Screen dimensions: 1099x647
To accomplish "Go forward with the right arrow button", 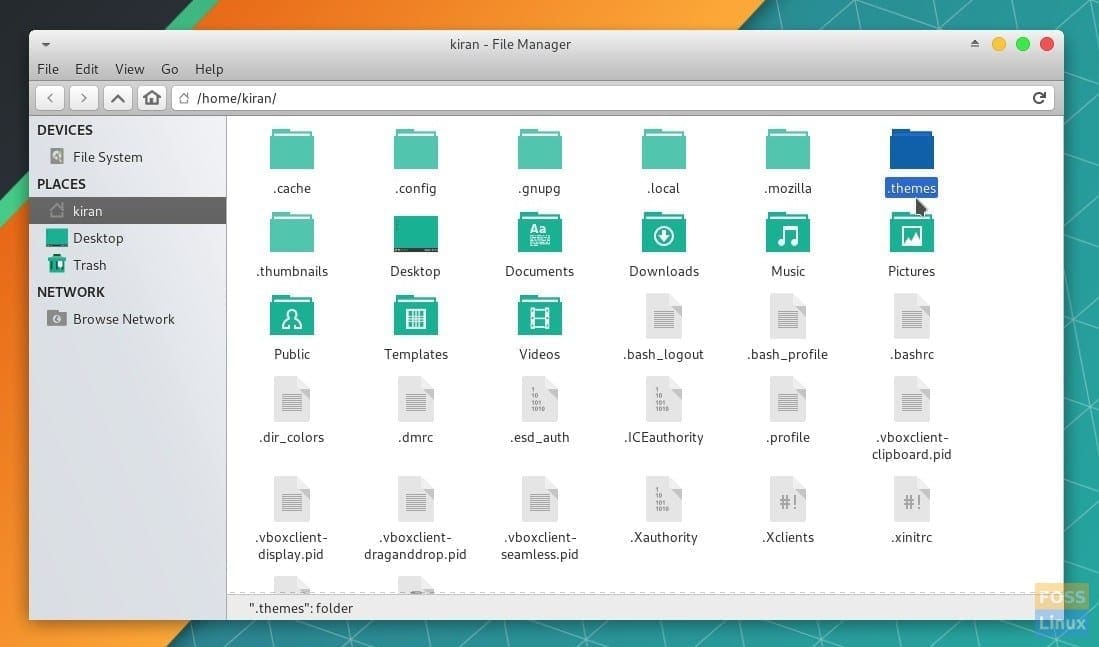I will click(83, 98).
